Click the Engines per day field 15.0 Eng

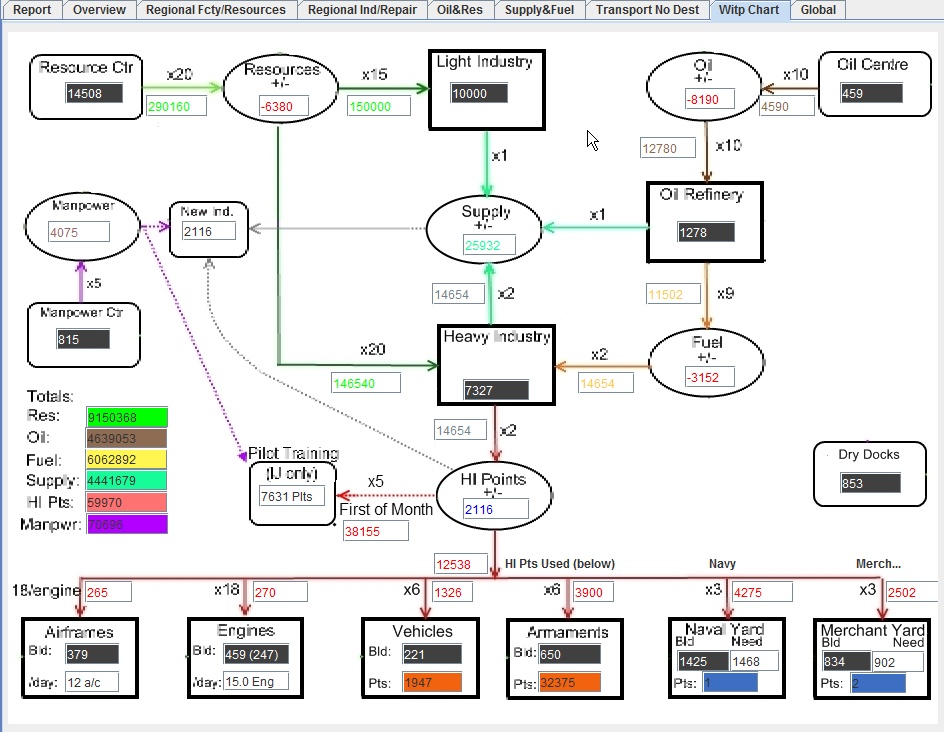[x=256, y=681]
